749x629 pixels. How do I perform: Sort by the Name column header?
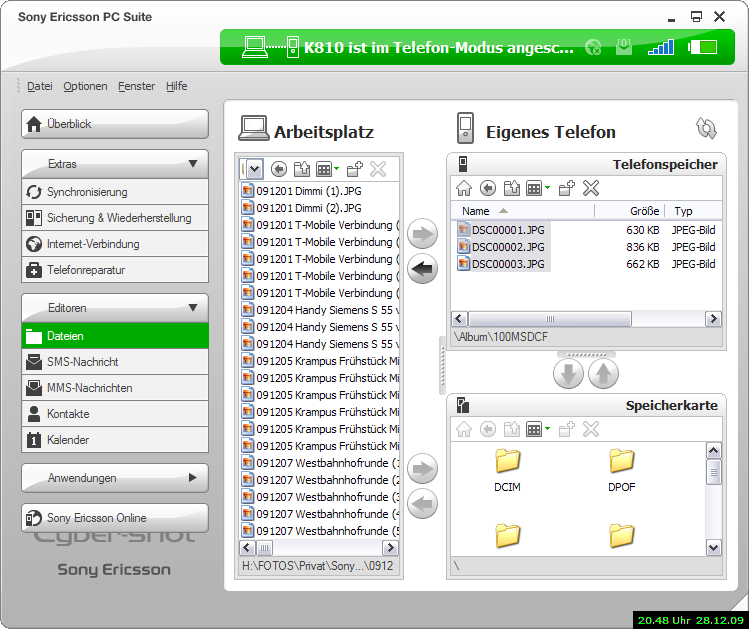[x=523, y=211]
